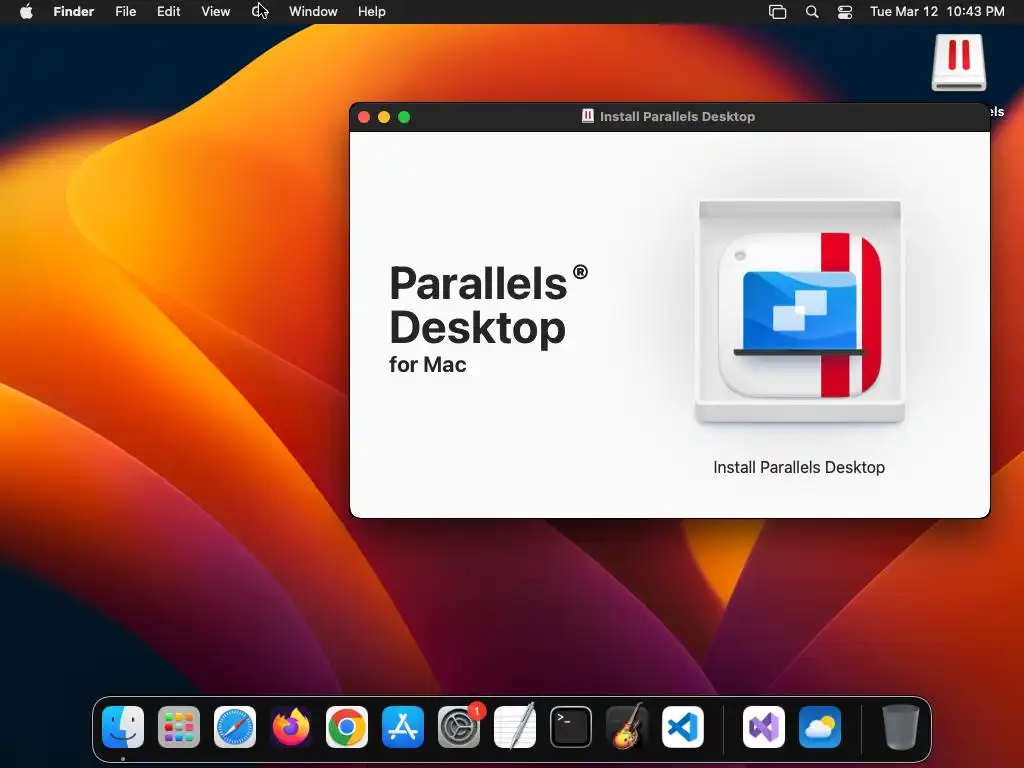Open the Install Parallels Desktop installer icon
This screenshot has height=768, width=1024.
click(x=799, y=312)
